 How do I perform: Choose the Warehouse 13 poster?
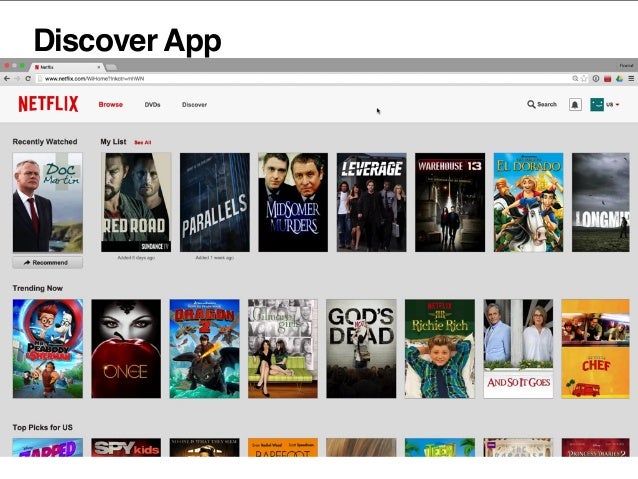pyautogui.click(x=450, y=202)
